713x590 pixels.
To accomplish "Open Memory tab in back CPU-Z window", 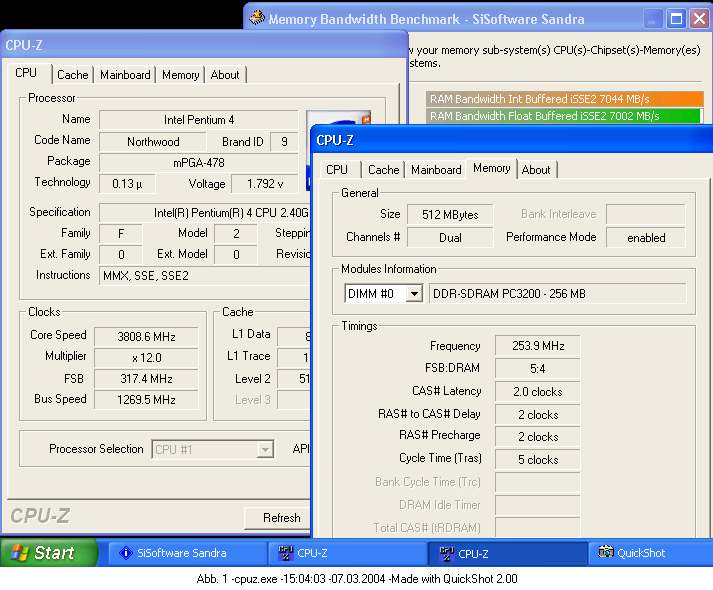I will 181,75.
